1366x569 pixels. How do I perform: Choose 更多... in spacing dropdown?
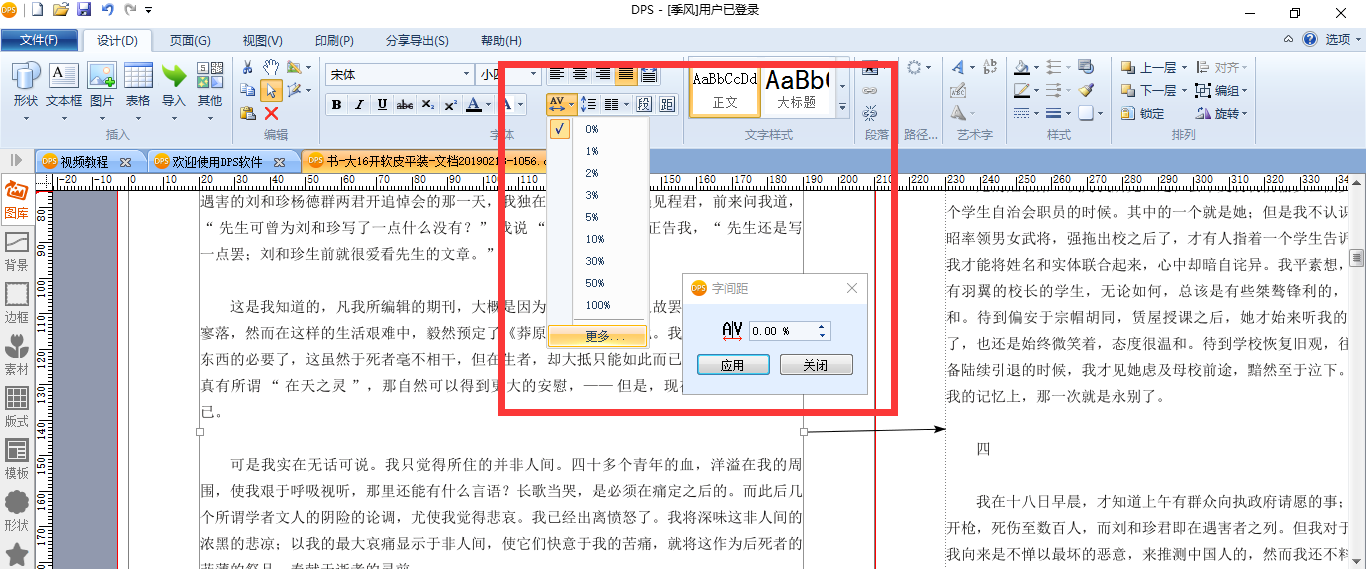coord(599,336)
